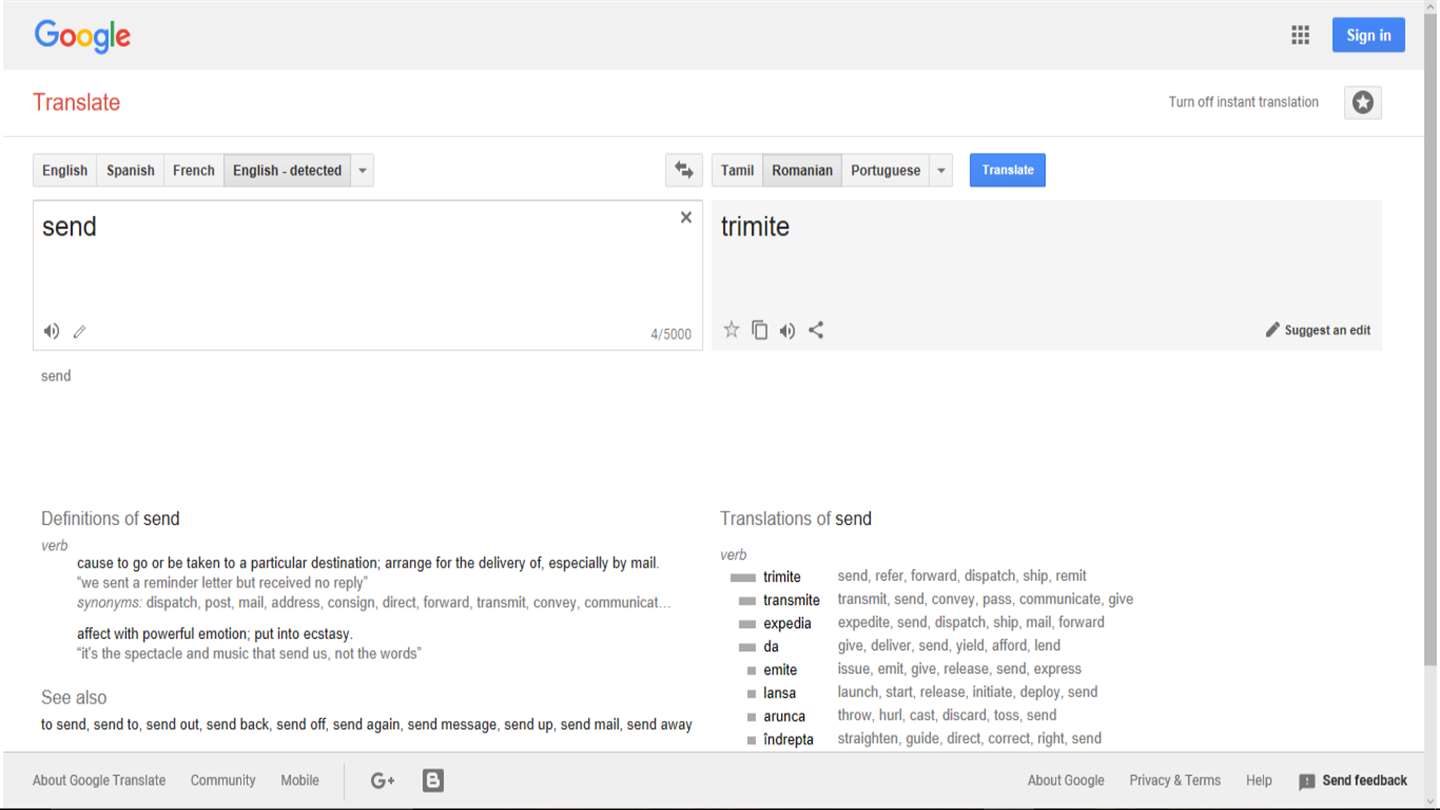
Task: Click Suggest an edit
Action: point(1318,330)
